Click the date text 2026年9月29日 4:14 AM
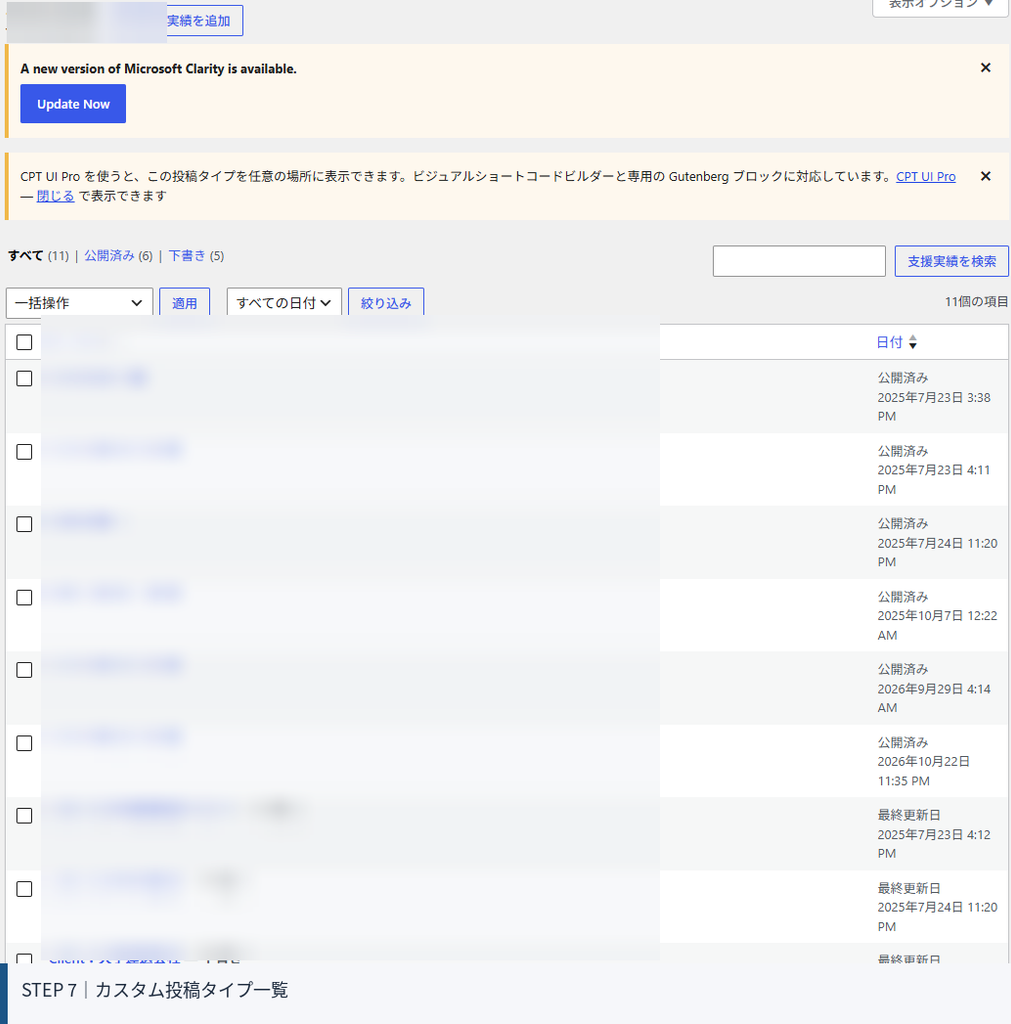This screenshot has height=1024, width=1011. pyautogui.click(x=934, y=698)
